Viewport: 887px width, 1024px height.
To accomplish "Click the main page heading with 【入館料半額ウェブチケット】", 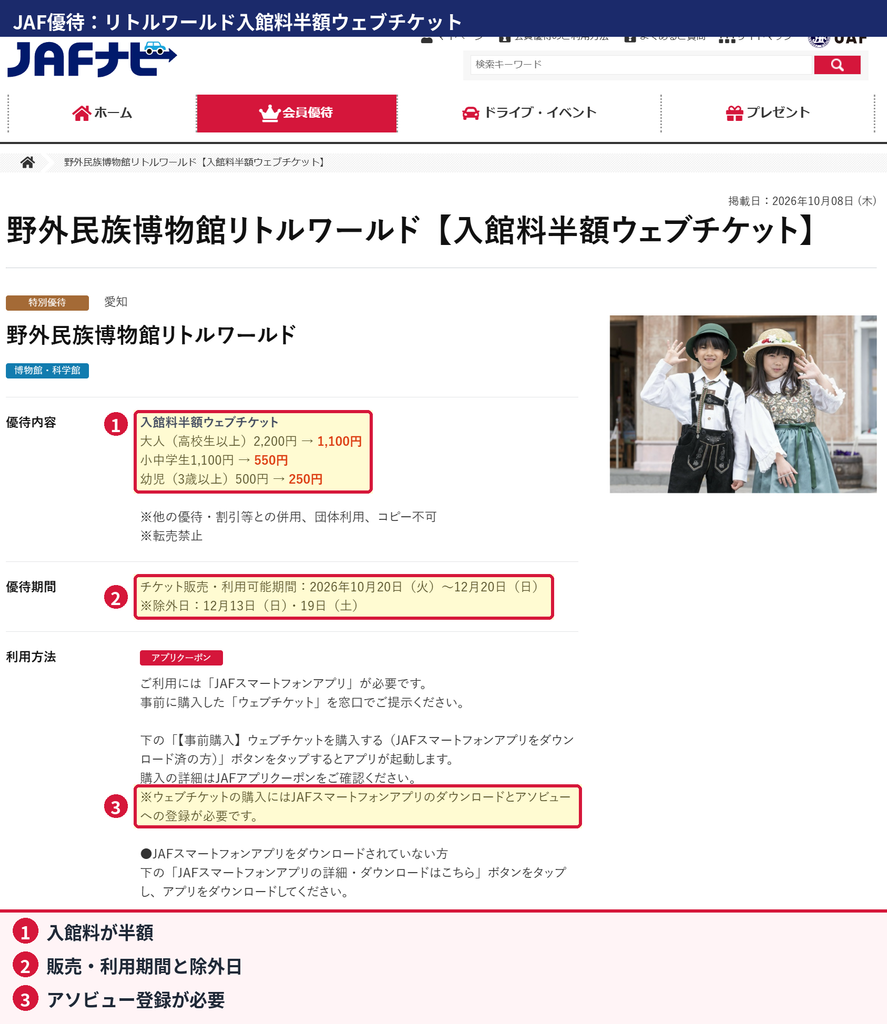I will [x=411, y=231].
